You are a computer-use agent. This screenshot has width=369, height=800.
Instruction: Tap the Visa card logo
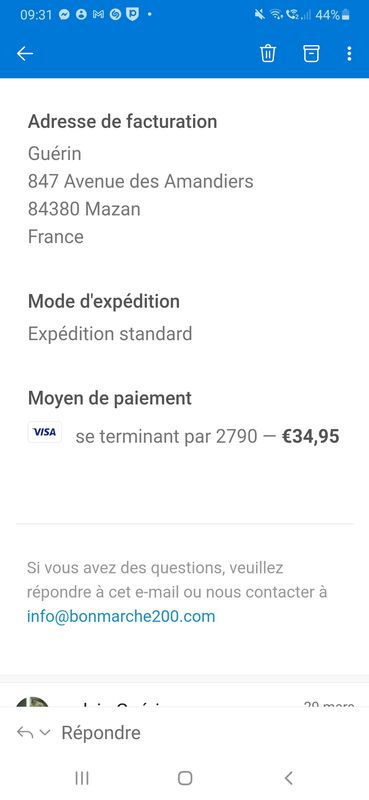(x=44, y=432)
